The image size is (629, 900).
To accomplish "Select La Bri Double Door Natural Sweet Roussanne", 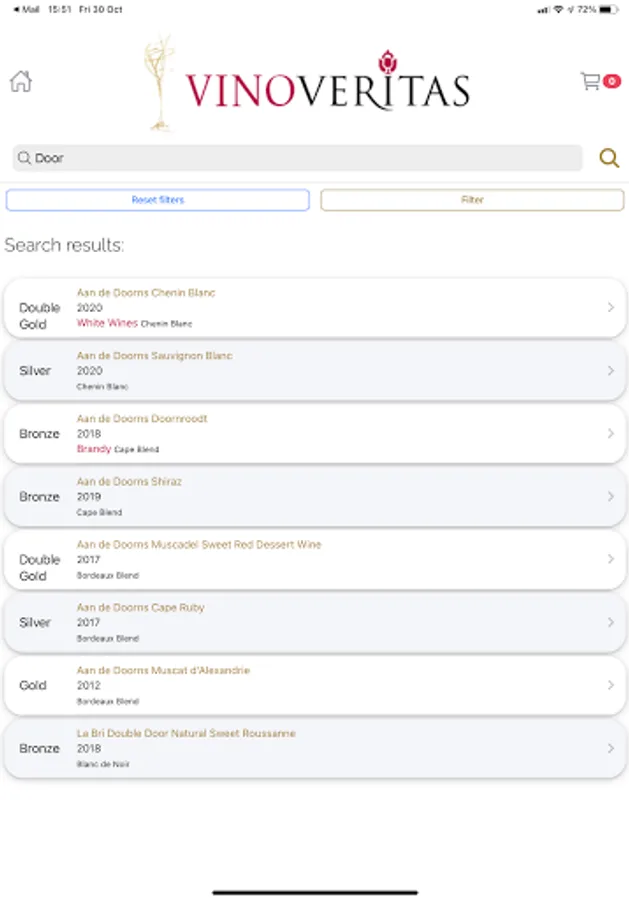I will click(x=315, y=748).
